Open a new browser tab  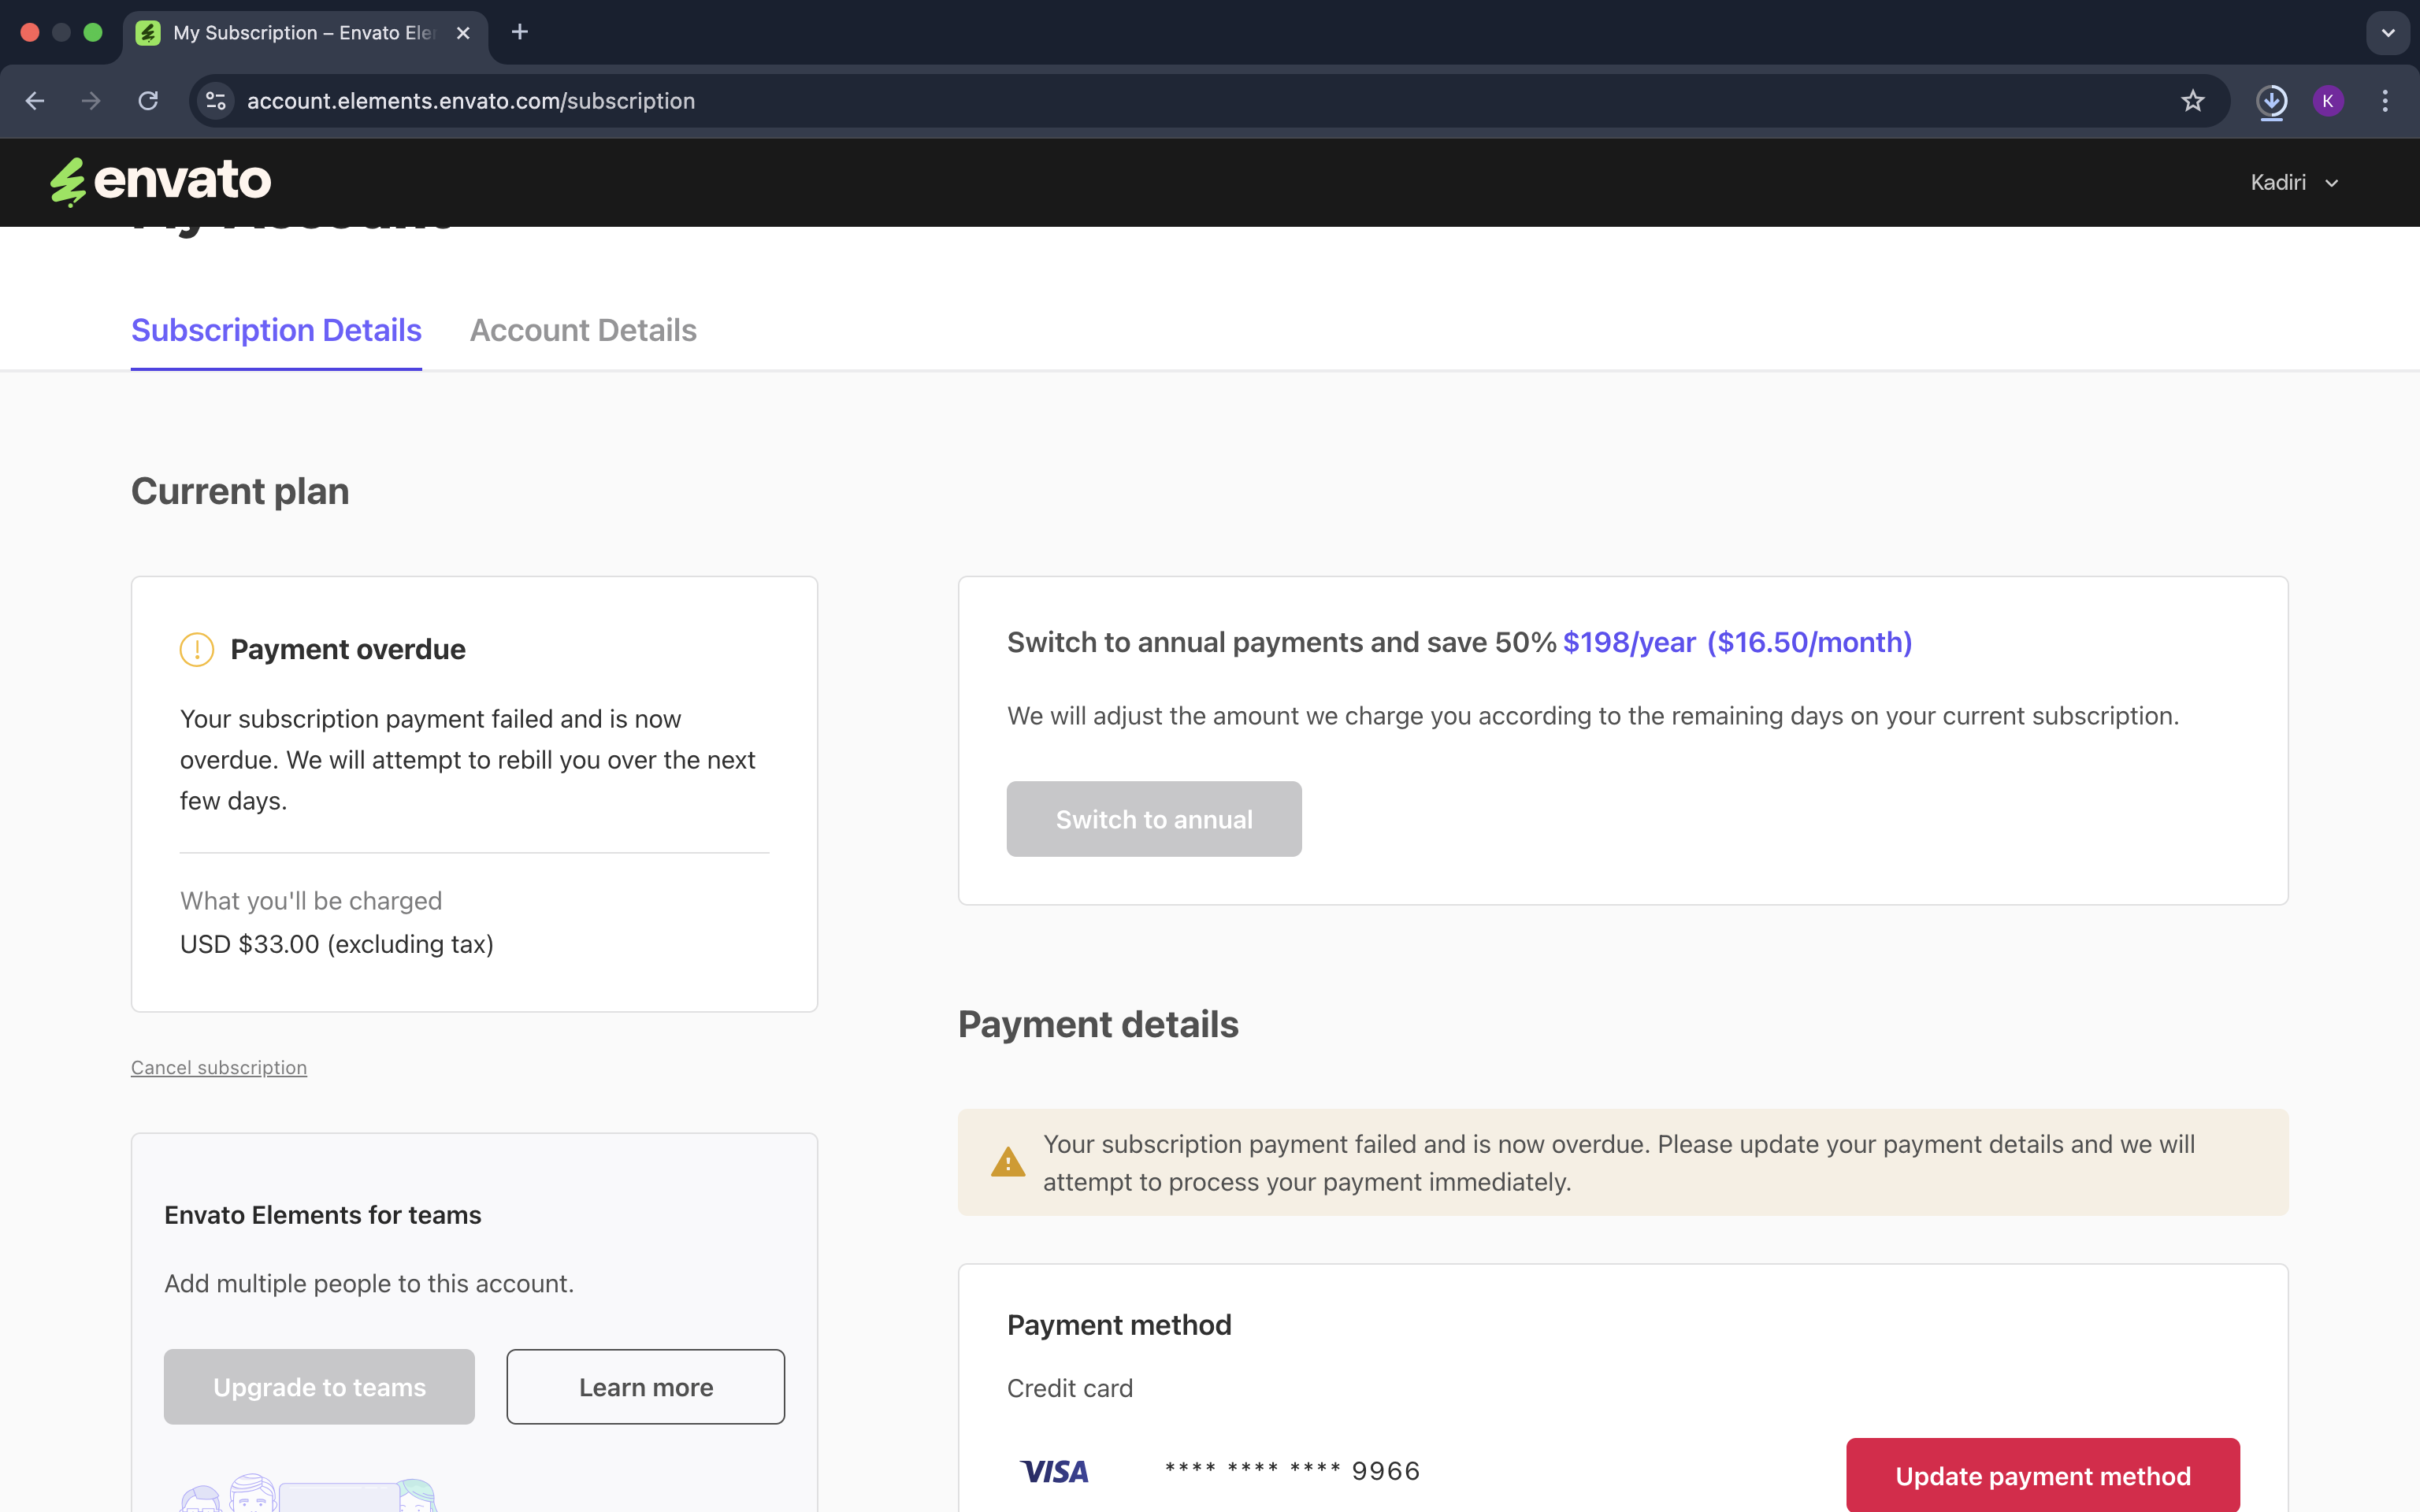(519, 32)
